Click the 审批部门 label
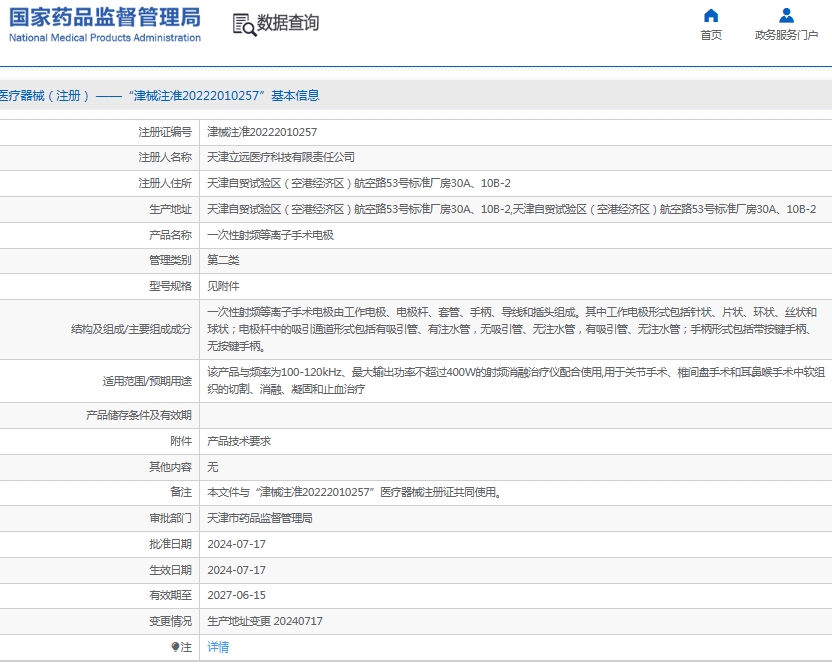Image resolution: width=832 pixels, height=669 pixels. pos(170,518)
